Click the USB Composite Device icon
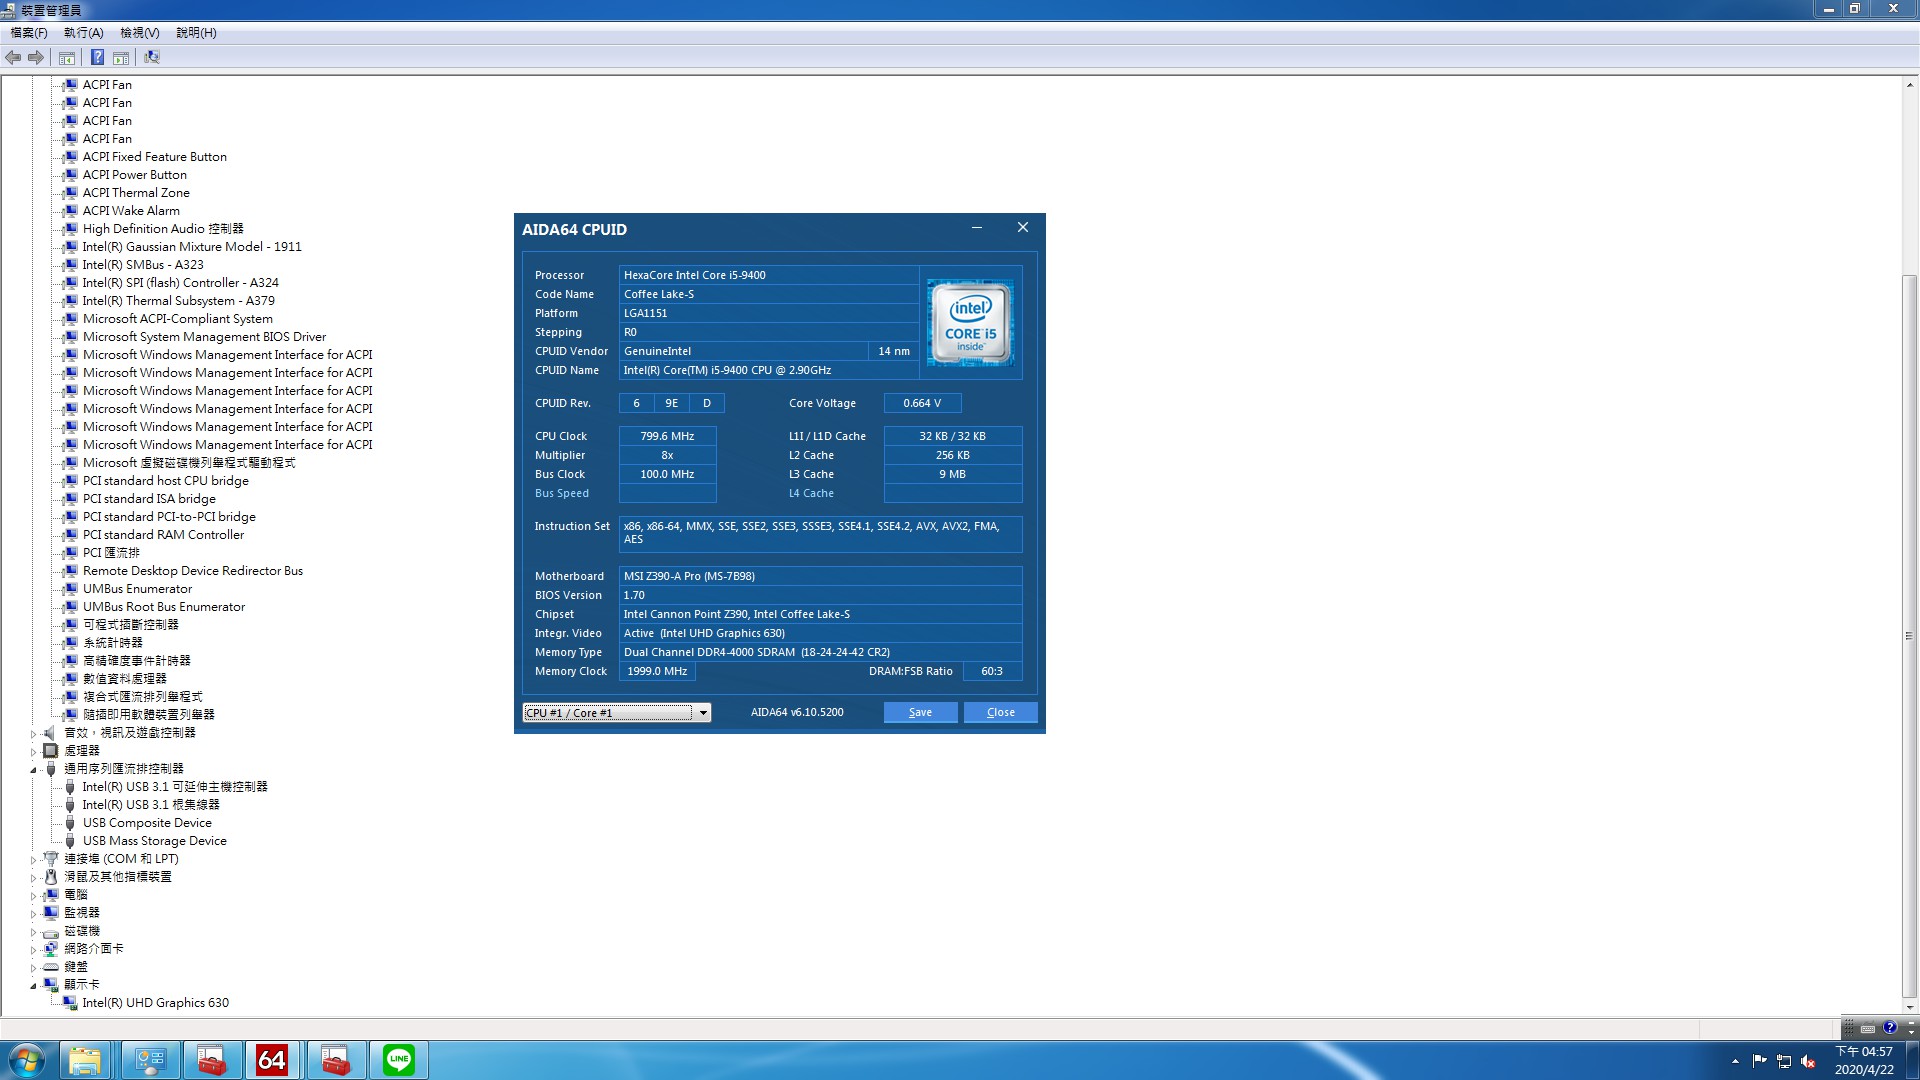Screen dimensions: 1920x1080 (70, 823)
